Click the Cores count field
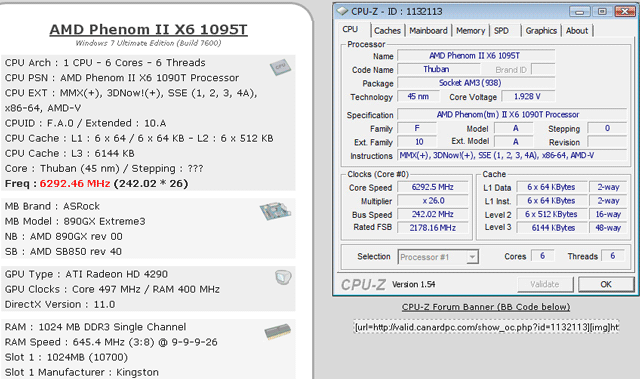Image resolution: width=640 pixels, height=379 pixels. click(x=542, y=256)
